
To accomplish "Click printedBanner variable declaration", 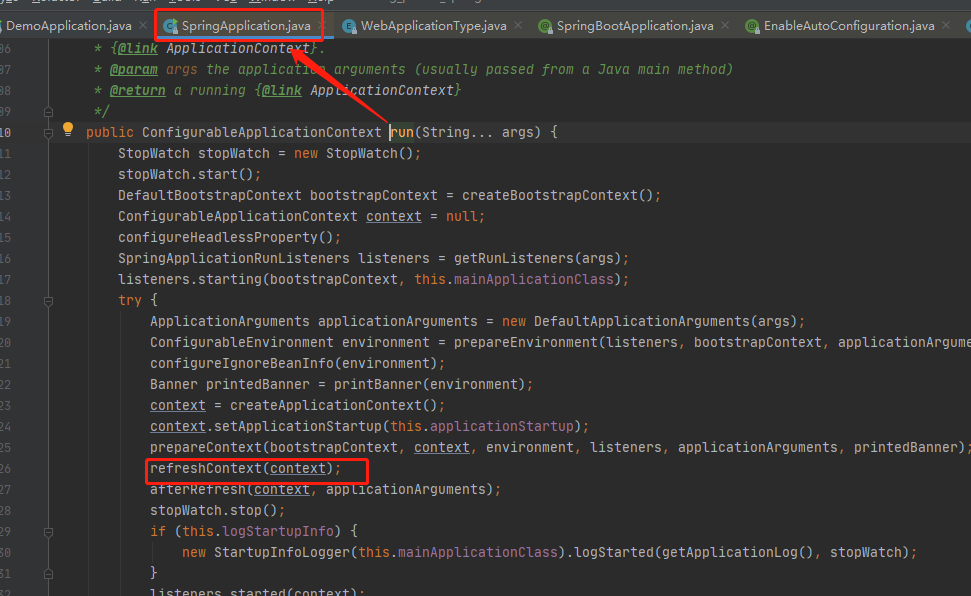I will pyautogui.click(x=258, y=385).
